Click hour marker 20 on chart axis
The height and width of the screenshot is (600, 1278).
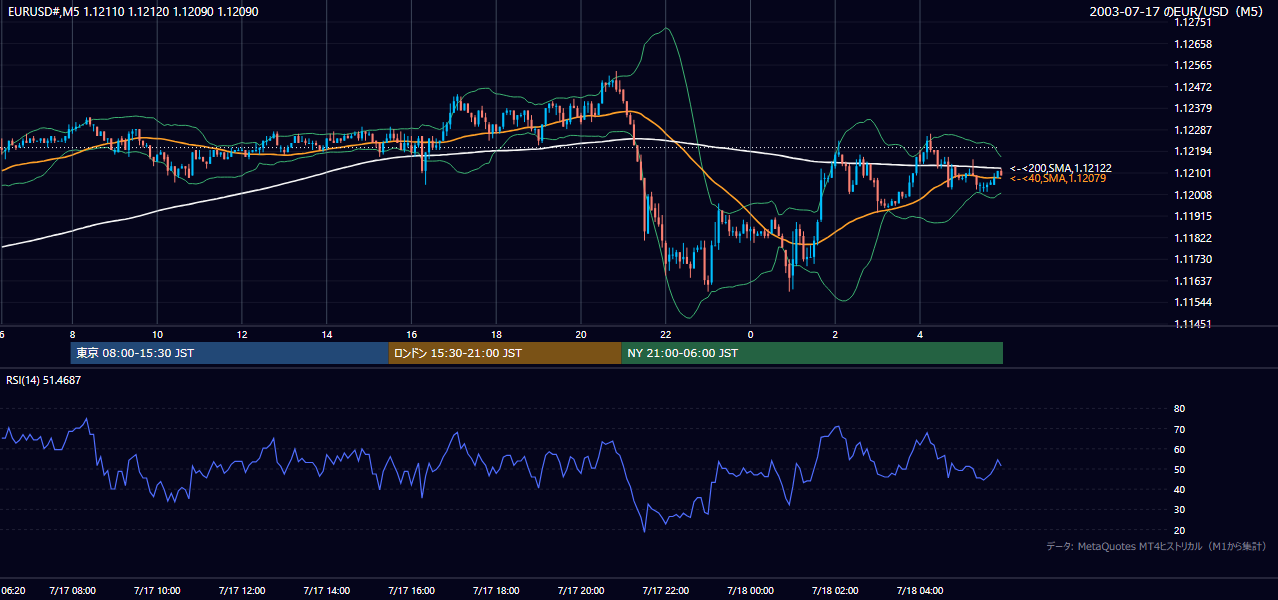pos(581,334)
